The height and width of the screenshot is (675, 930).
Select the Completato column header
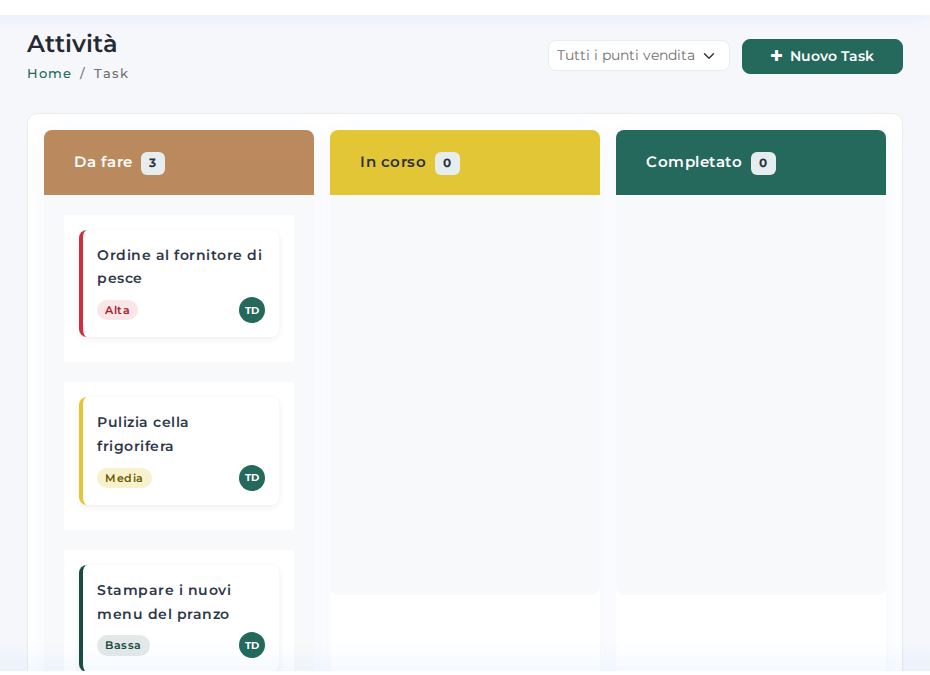(x=751, y=163)
